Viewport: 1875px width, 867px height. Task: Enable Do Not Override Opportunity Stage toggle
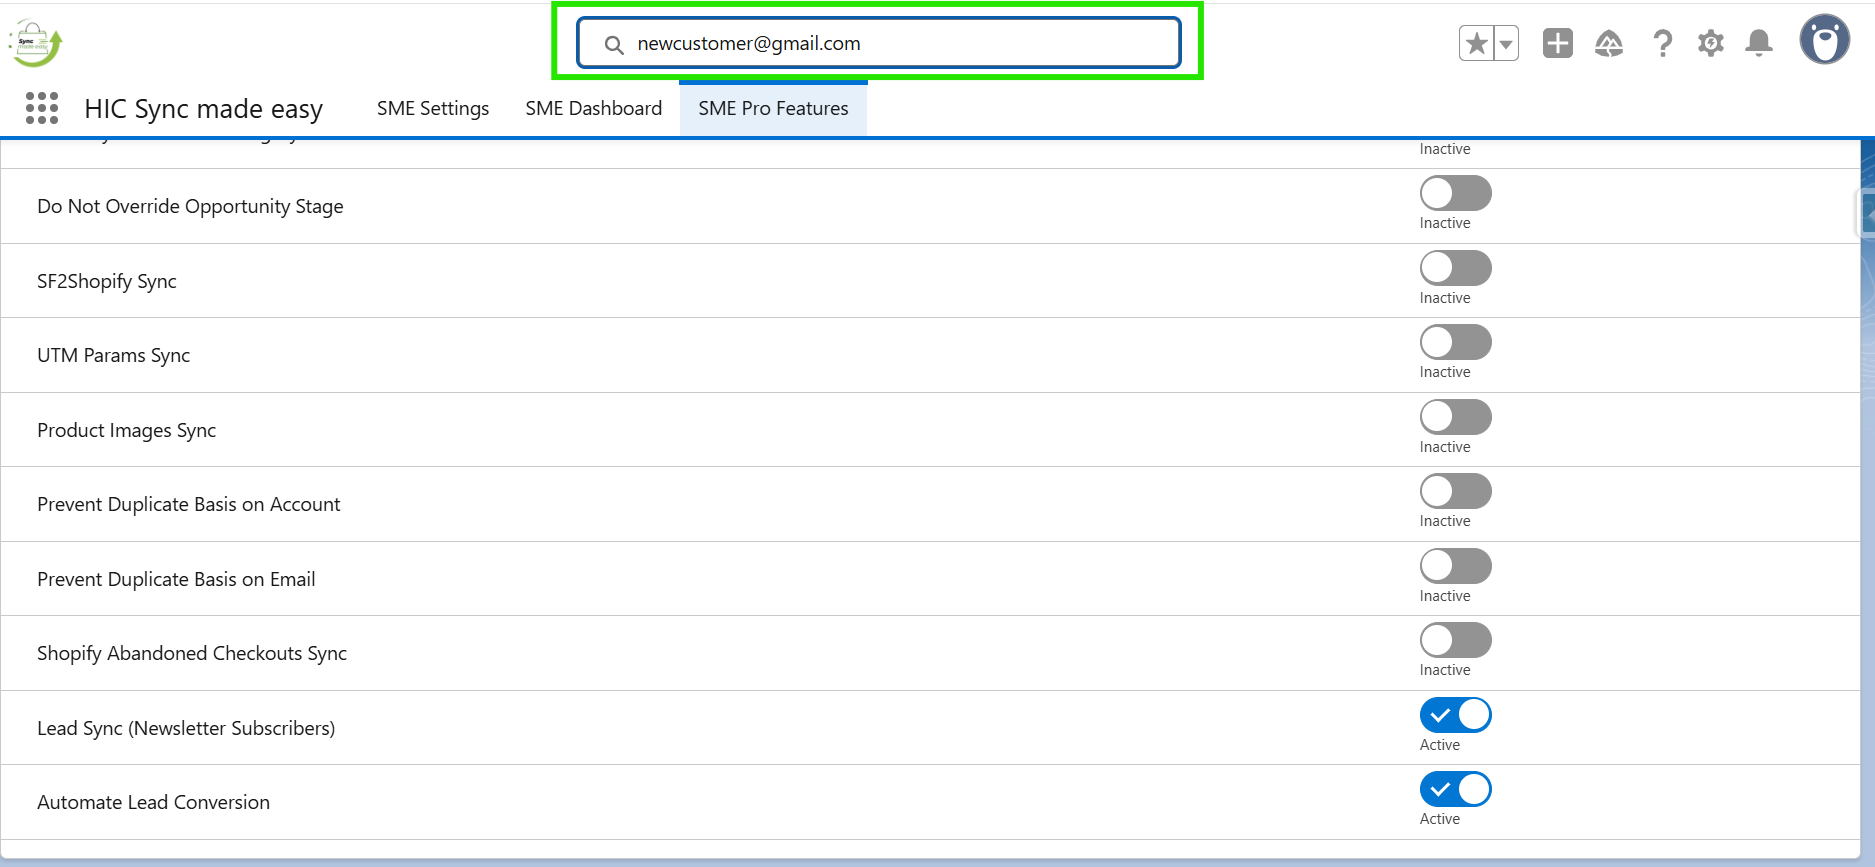click(x=1456, y=193)
